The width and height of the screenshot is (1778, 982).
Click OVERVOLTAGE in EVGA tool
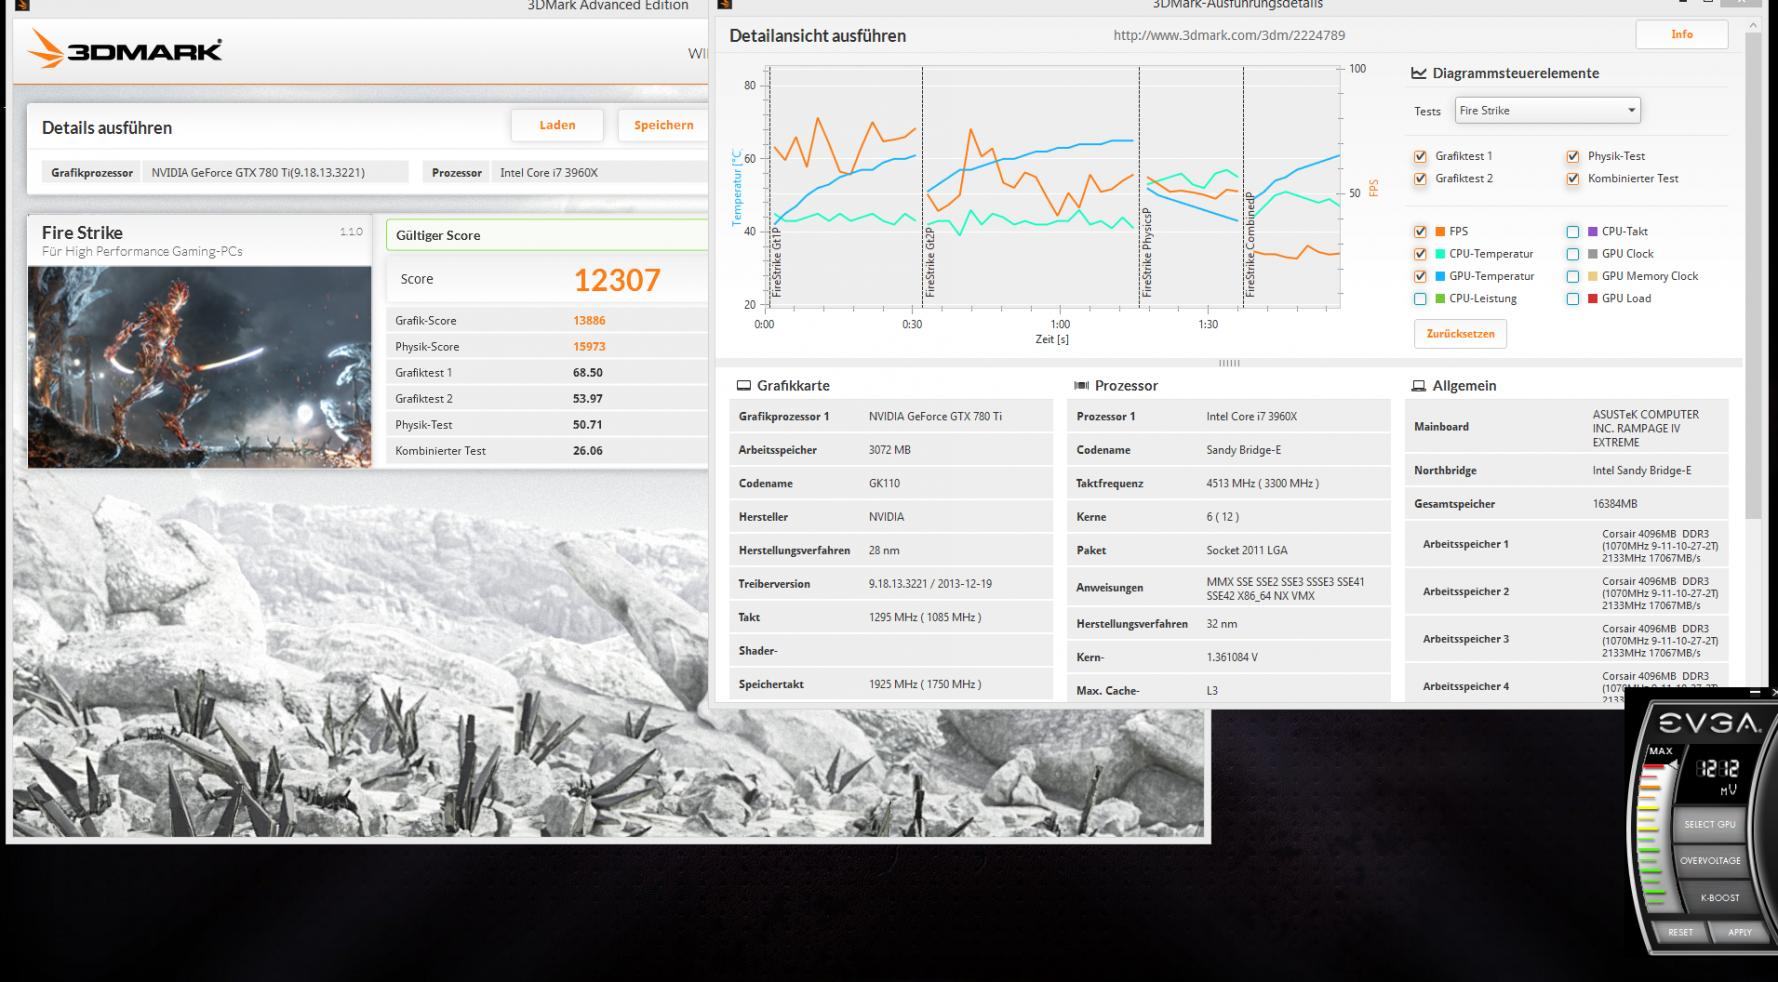(1710, 860)
